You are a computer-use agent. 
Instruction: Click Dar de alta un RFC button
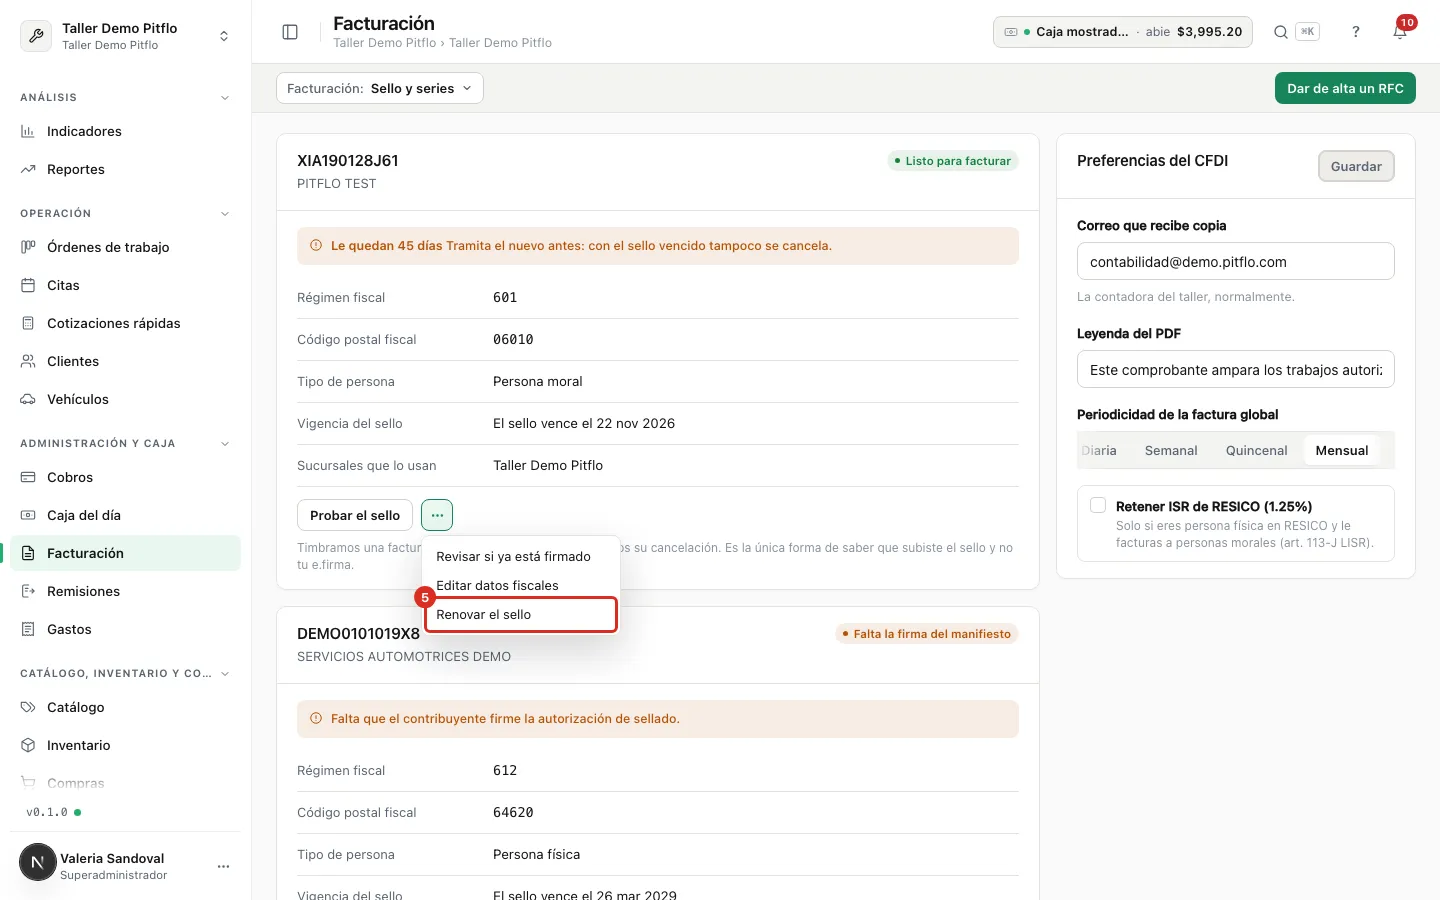pyautogui.click(x=1345, y=88)
